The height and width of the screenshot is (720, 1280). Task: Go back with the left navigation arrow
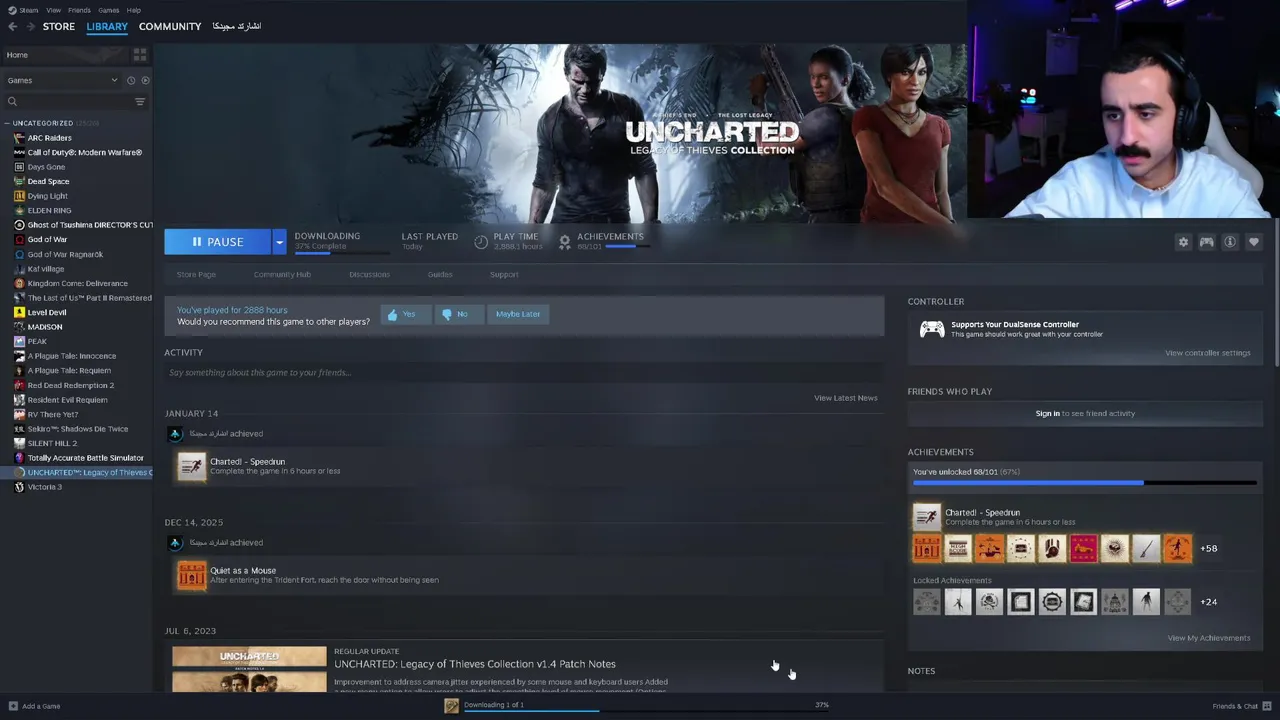coord(12,26)
